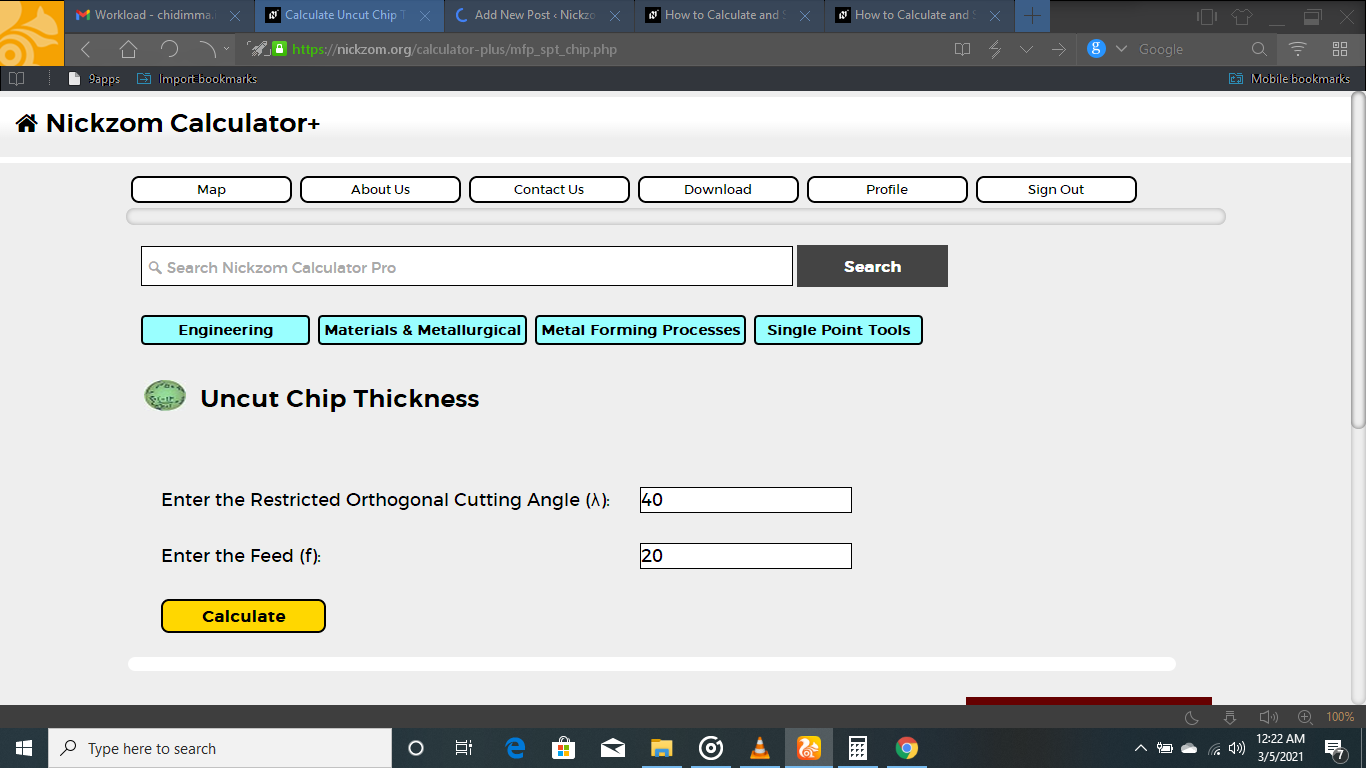Open Microsoft Store from taskbar
Image resolution: width=1366 pixels, height=768 pixels.
pos(564,748)
